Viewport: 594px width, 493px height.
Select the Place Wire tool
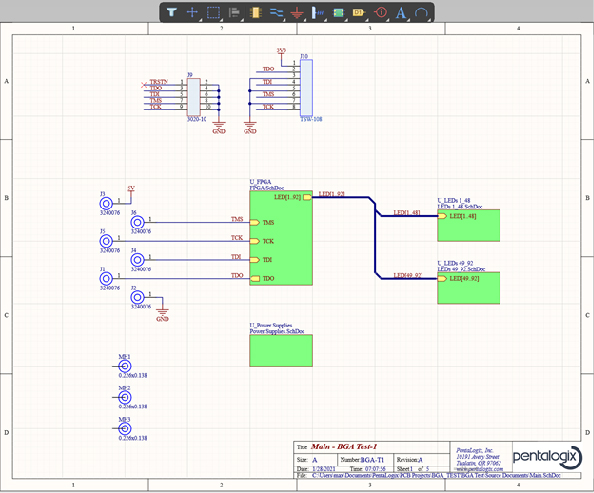click(x=277, y=13)
